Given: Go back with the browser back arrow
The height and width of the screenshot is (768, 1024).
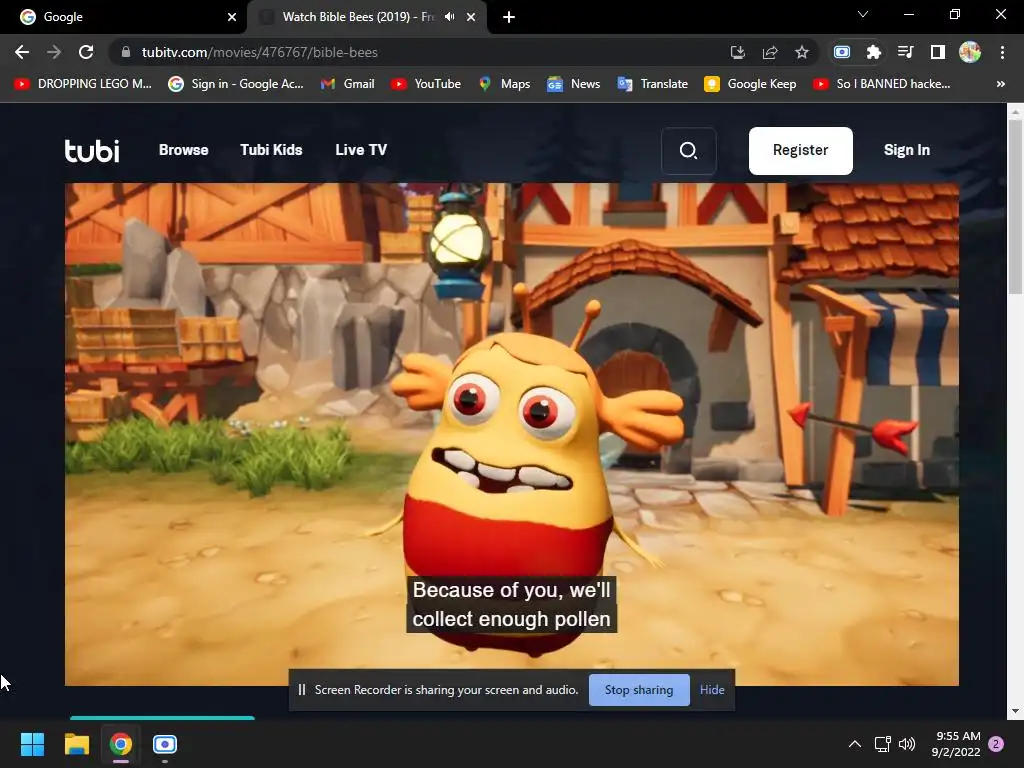Looking at the screenshot, I should tap(22, 52).
